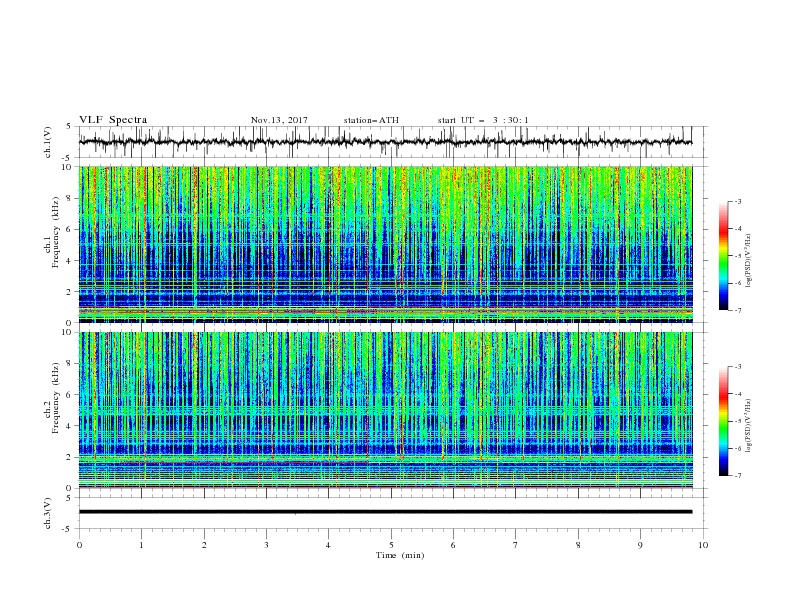Click the time axis tick label "10"
Image resolution: width=792 pixels, height=612 pixels.
[x=703, y=545]
